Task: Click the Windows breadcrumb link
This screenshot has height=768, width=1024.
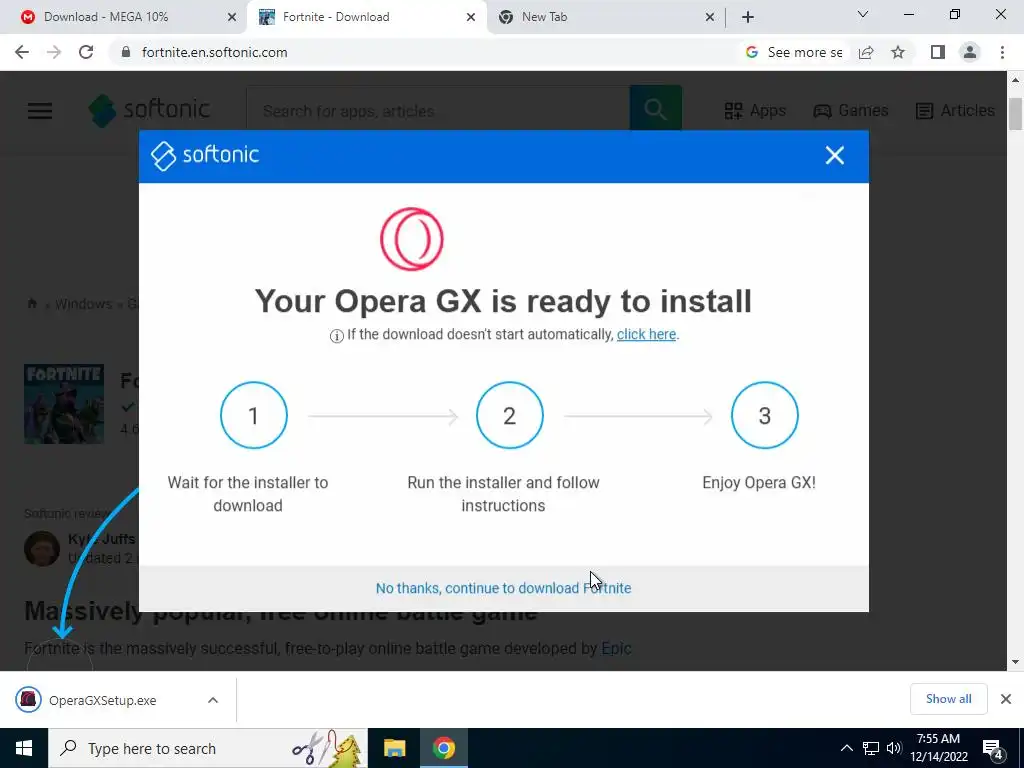Action: pyautogui.click(x=84, y=304)
